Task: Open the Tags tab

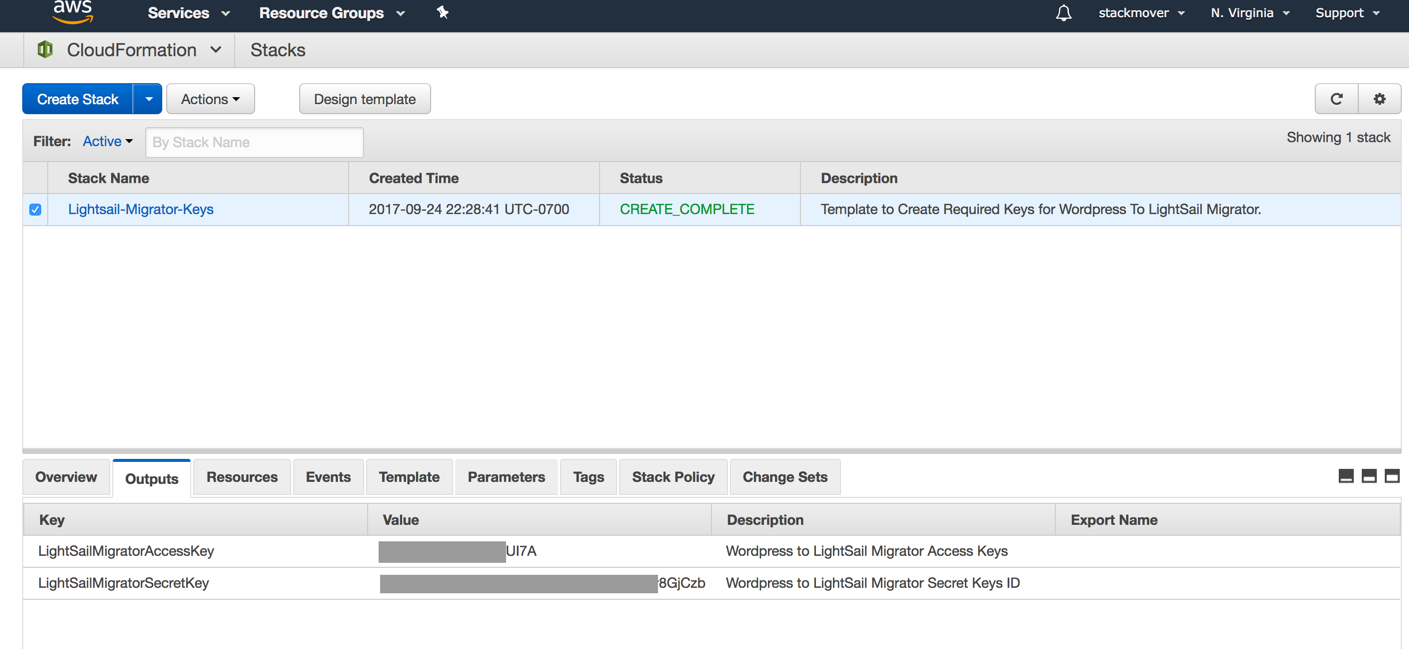Action: (x=588, y=477)
